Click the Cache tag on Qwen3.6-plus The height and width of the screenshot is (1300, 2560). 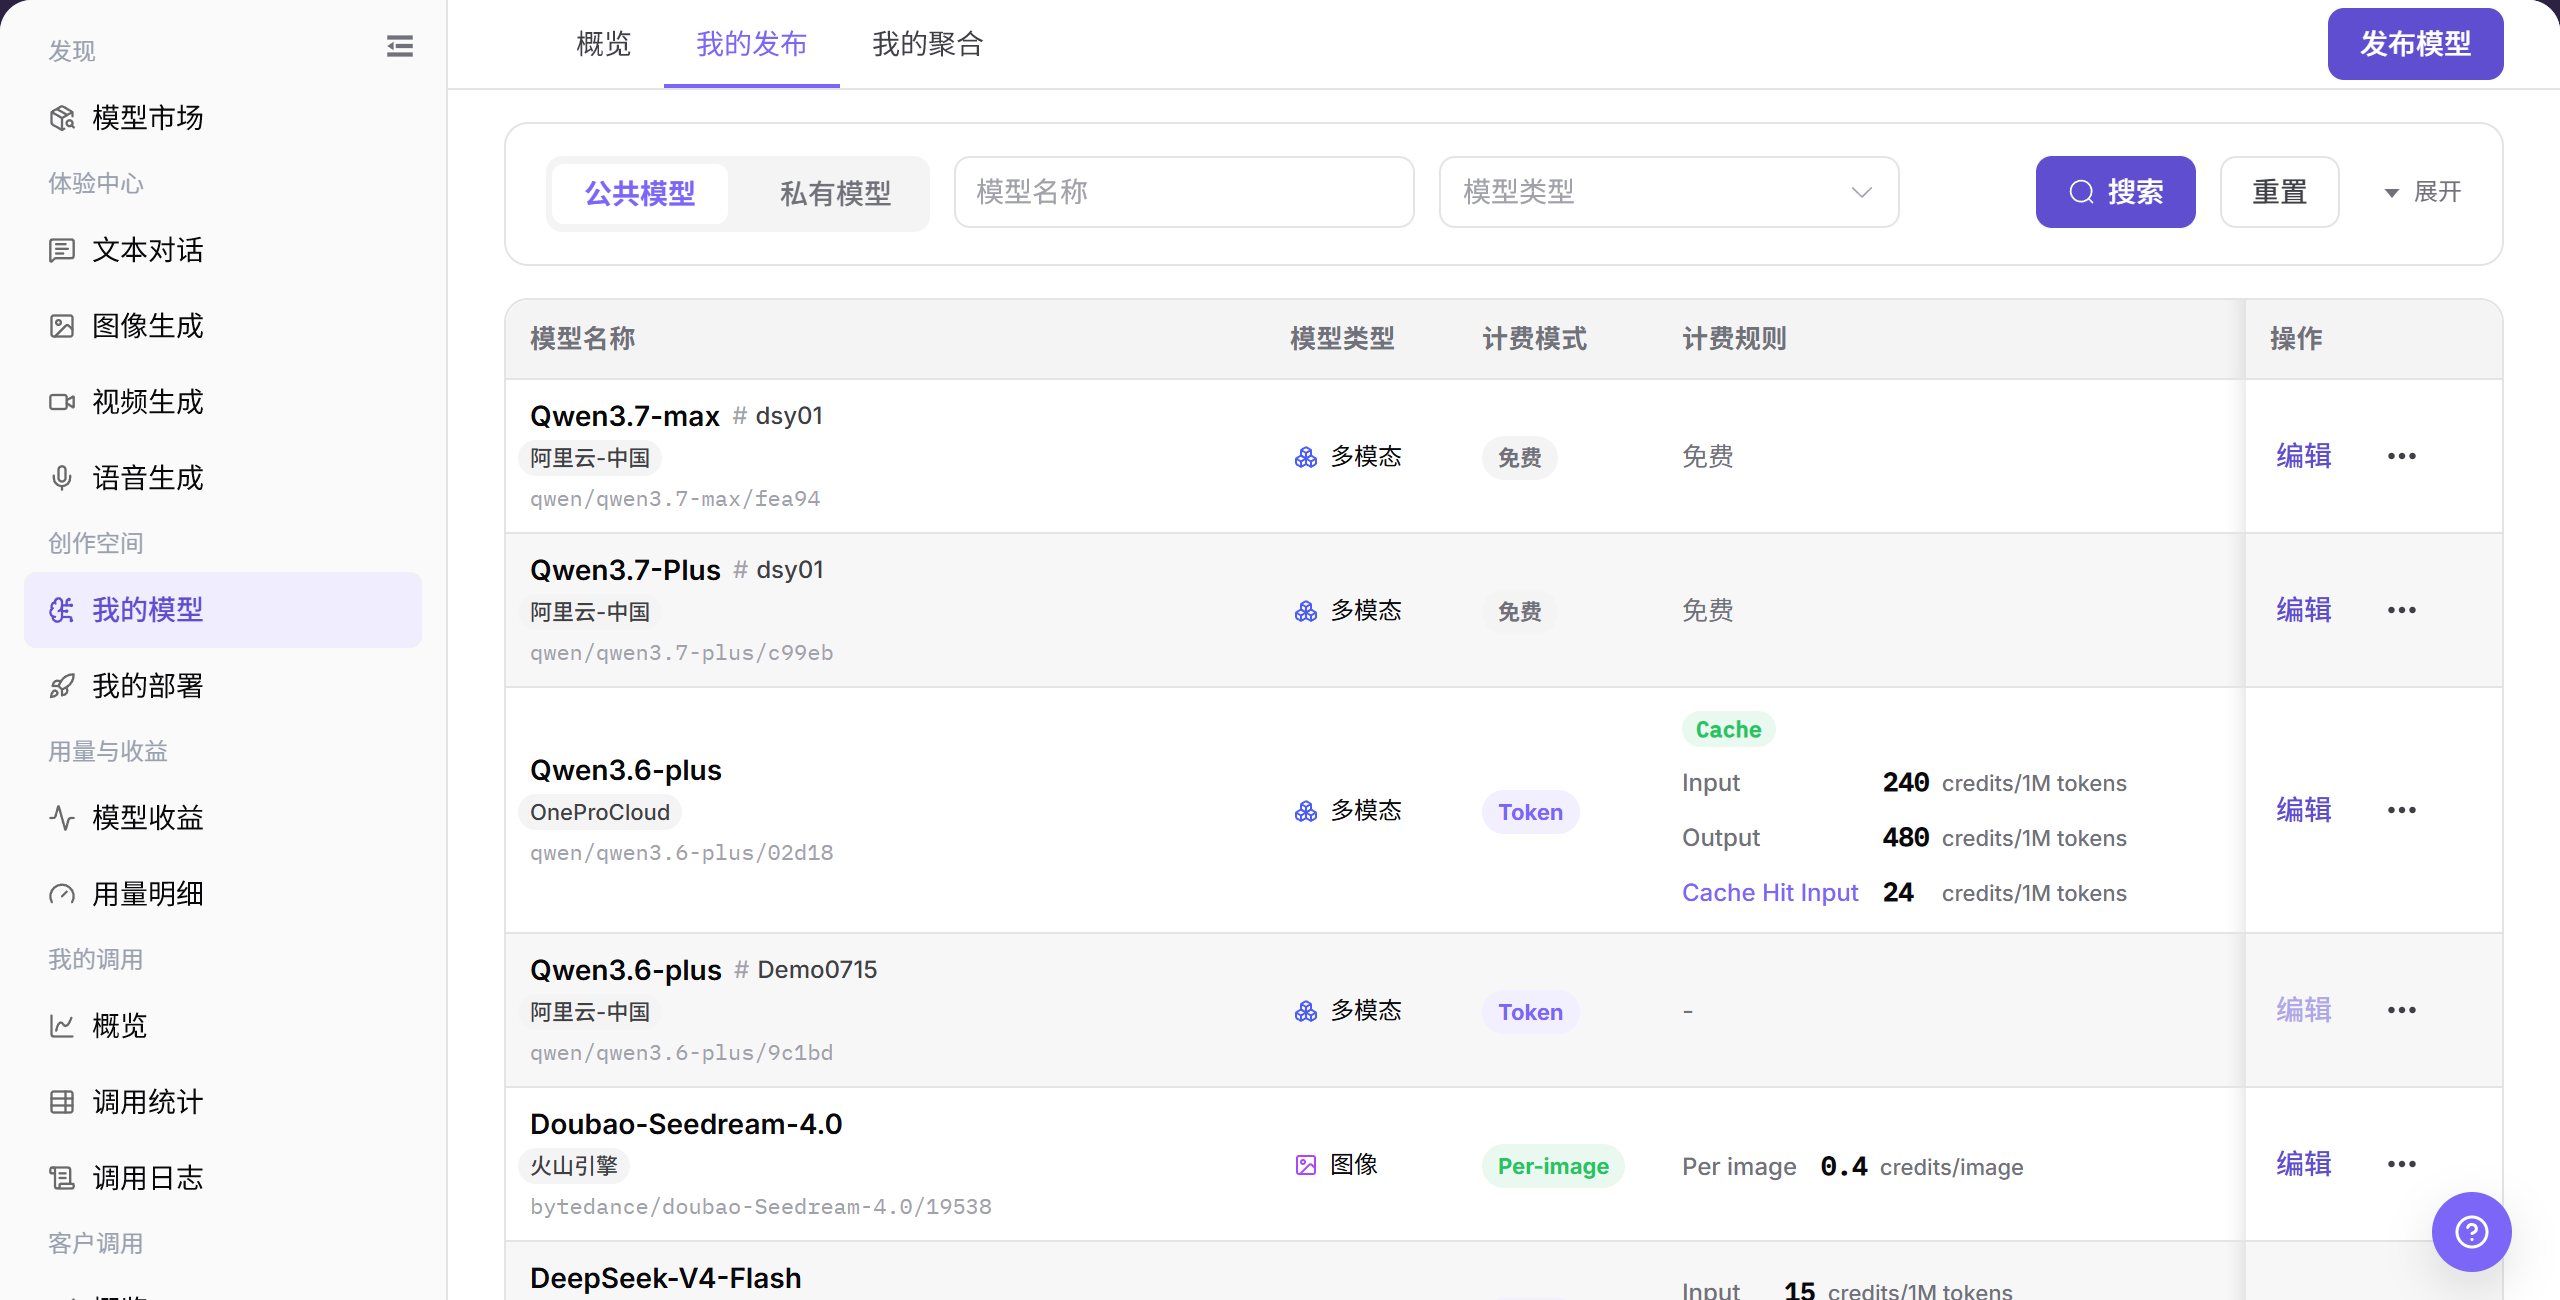tap(1728, 729)
